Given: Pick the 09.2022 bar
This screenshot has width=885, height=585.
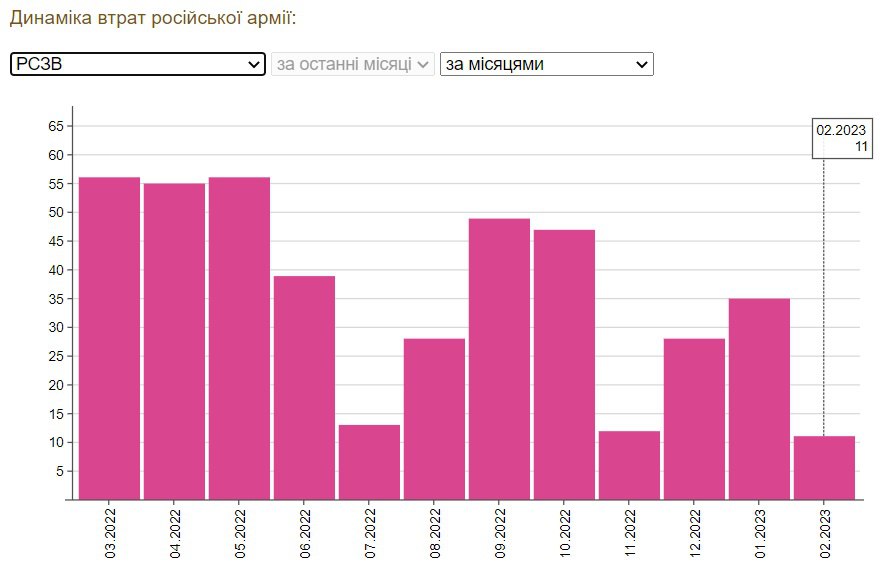Looking at the screenshot, I should click(500, 359).
